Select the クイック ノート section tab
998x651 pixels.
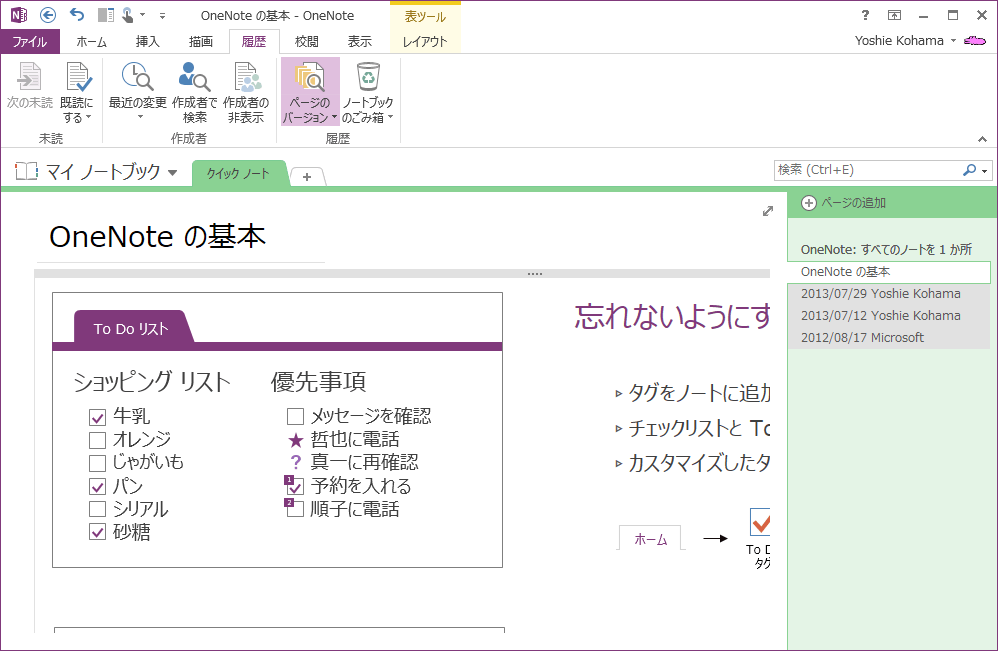point(238,173)
